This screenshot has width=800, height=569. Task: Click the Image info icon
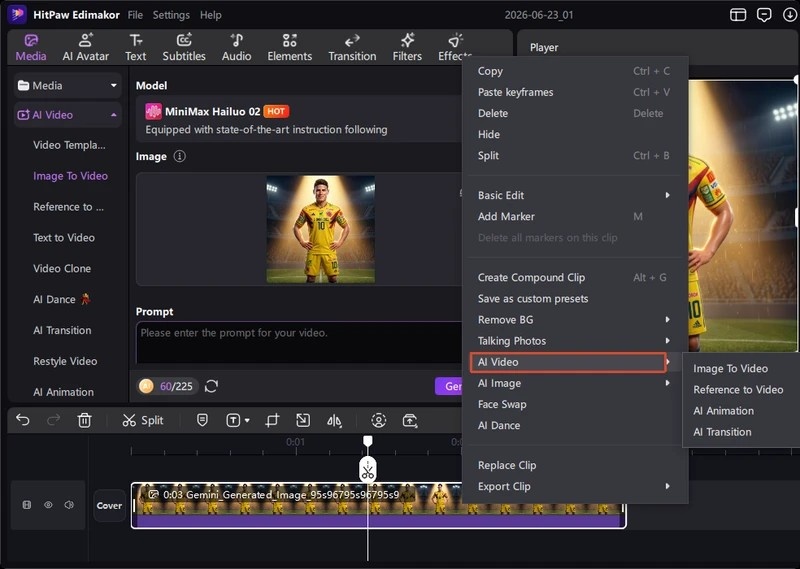pos(180,156)
